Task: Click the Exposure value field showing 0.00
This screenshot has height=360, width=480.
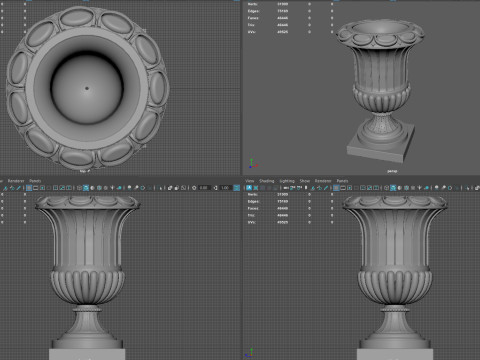Action: point(204,188)
